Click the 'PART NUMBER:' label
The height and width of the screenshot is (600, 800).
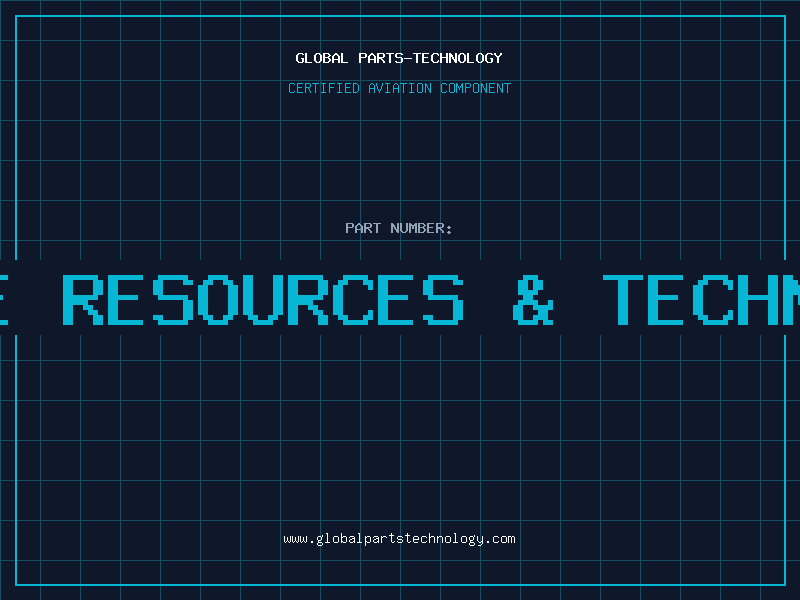[x=399, y=228]
